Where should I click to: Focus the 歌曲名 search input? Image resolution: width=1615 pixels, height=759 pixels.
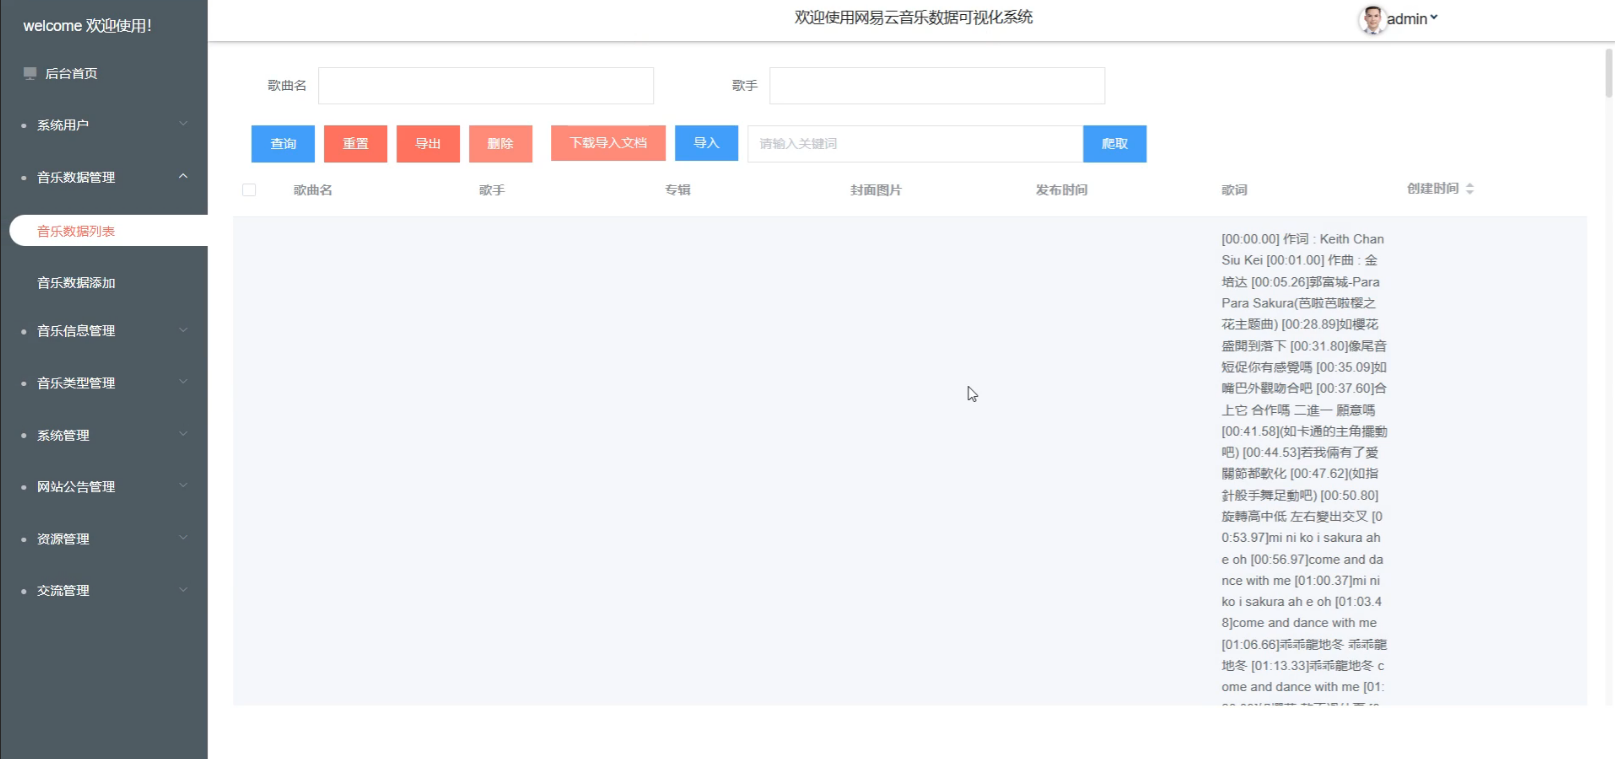(486, 86)
